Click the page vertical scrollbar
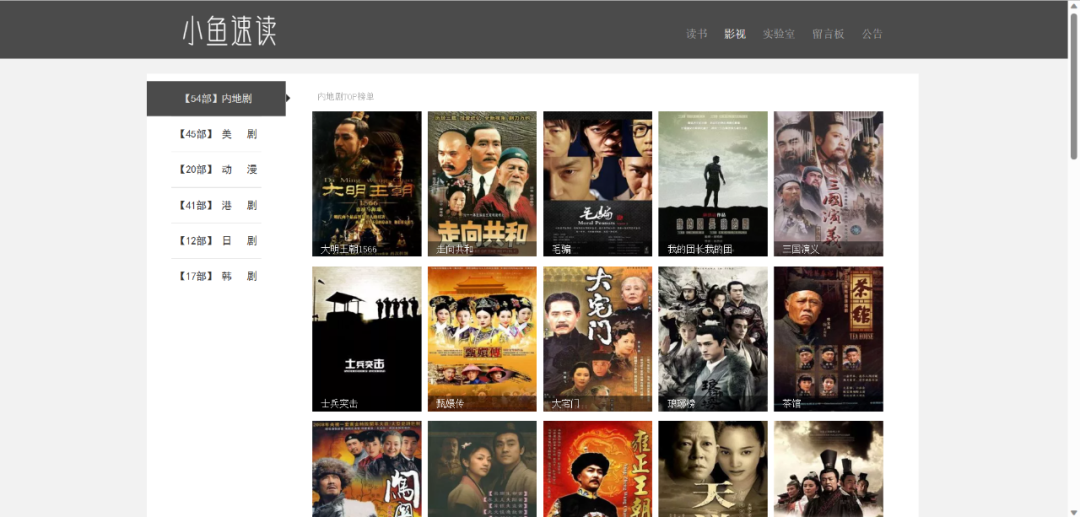This screenshot has width=1080, height=517. [x=1074, y=90]
